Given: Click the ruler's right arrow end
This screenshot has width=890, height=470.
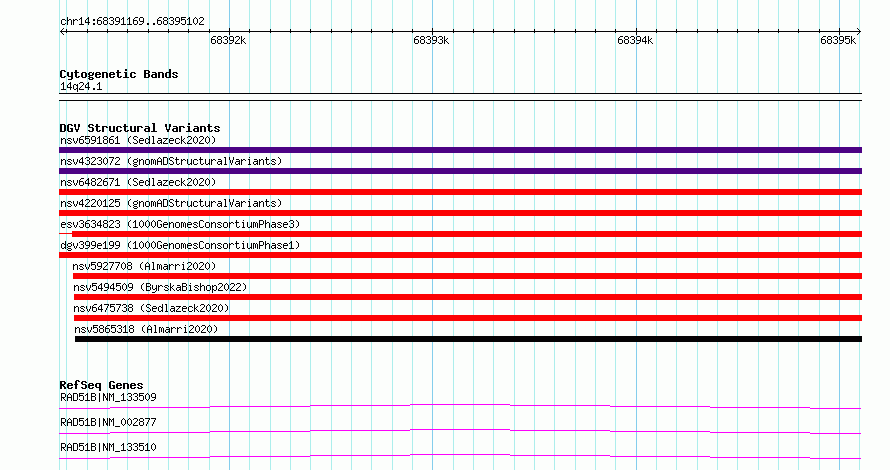Looking at the screenshot, I should 859,31.
